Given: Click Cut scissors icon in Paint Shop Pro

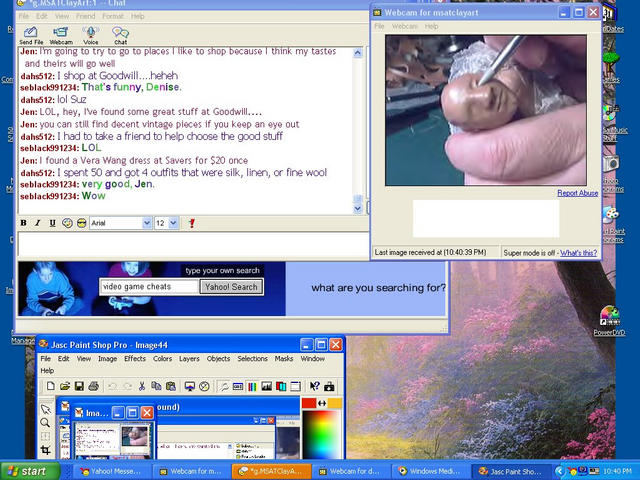Looking at the screenshot, I should [142, 386].
